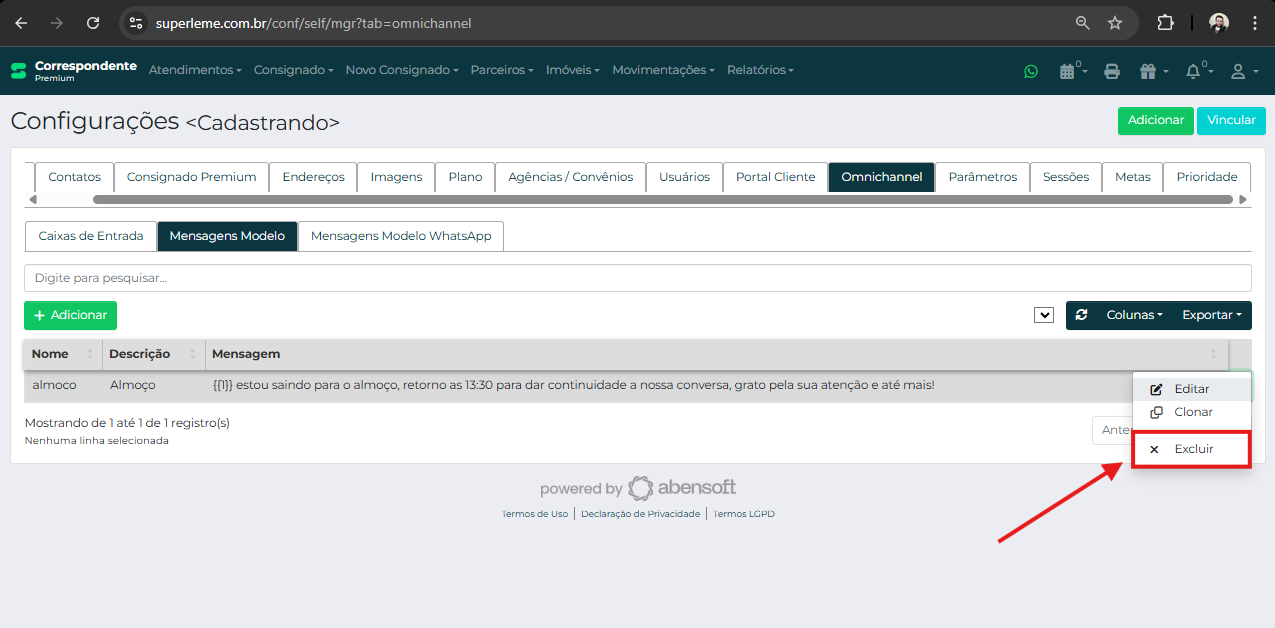Click the printer icon in navbar
The image size is (1275, 628).
pos(1111,71)
